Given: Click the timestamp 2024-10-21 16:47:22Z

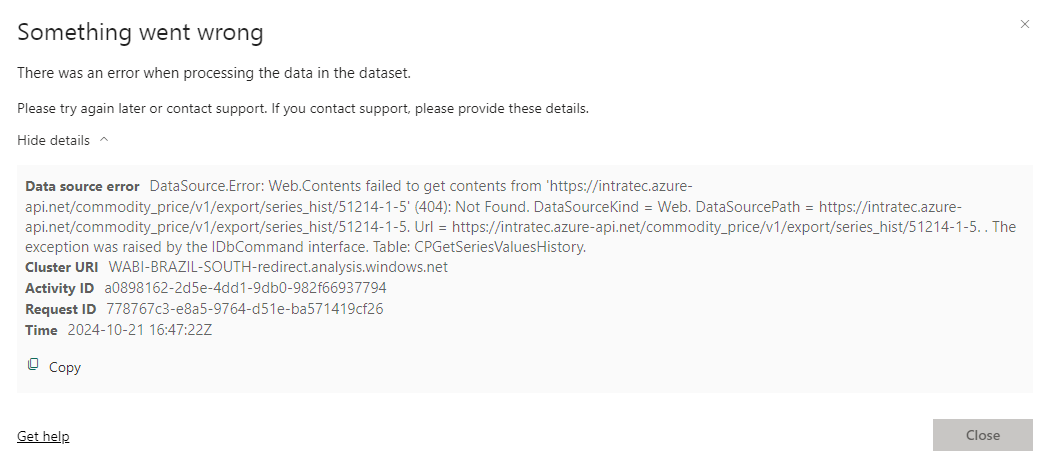Looking at the screenshot, I should tap(139, 330).
